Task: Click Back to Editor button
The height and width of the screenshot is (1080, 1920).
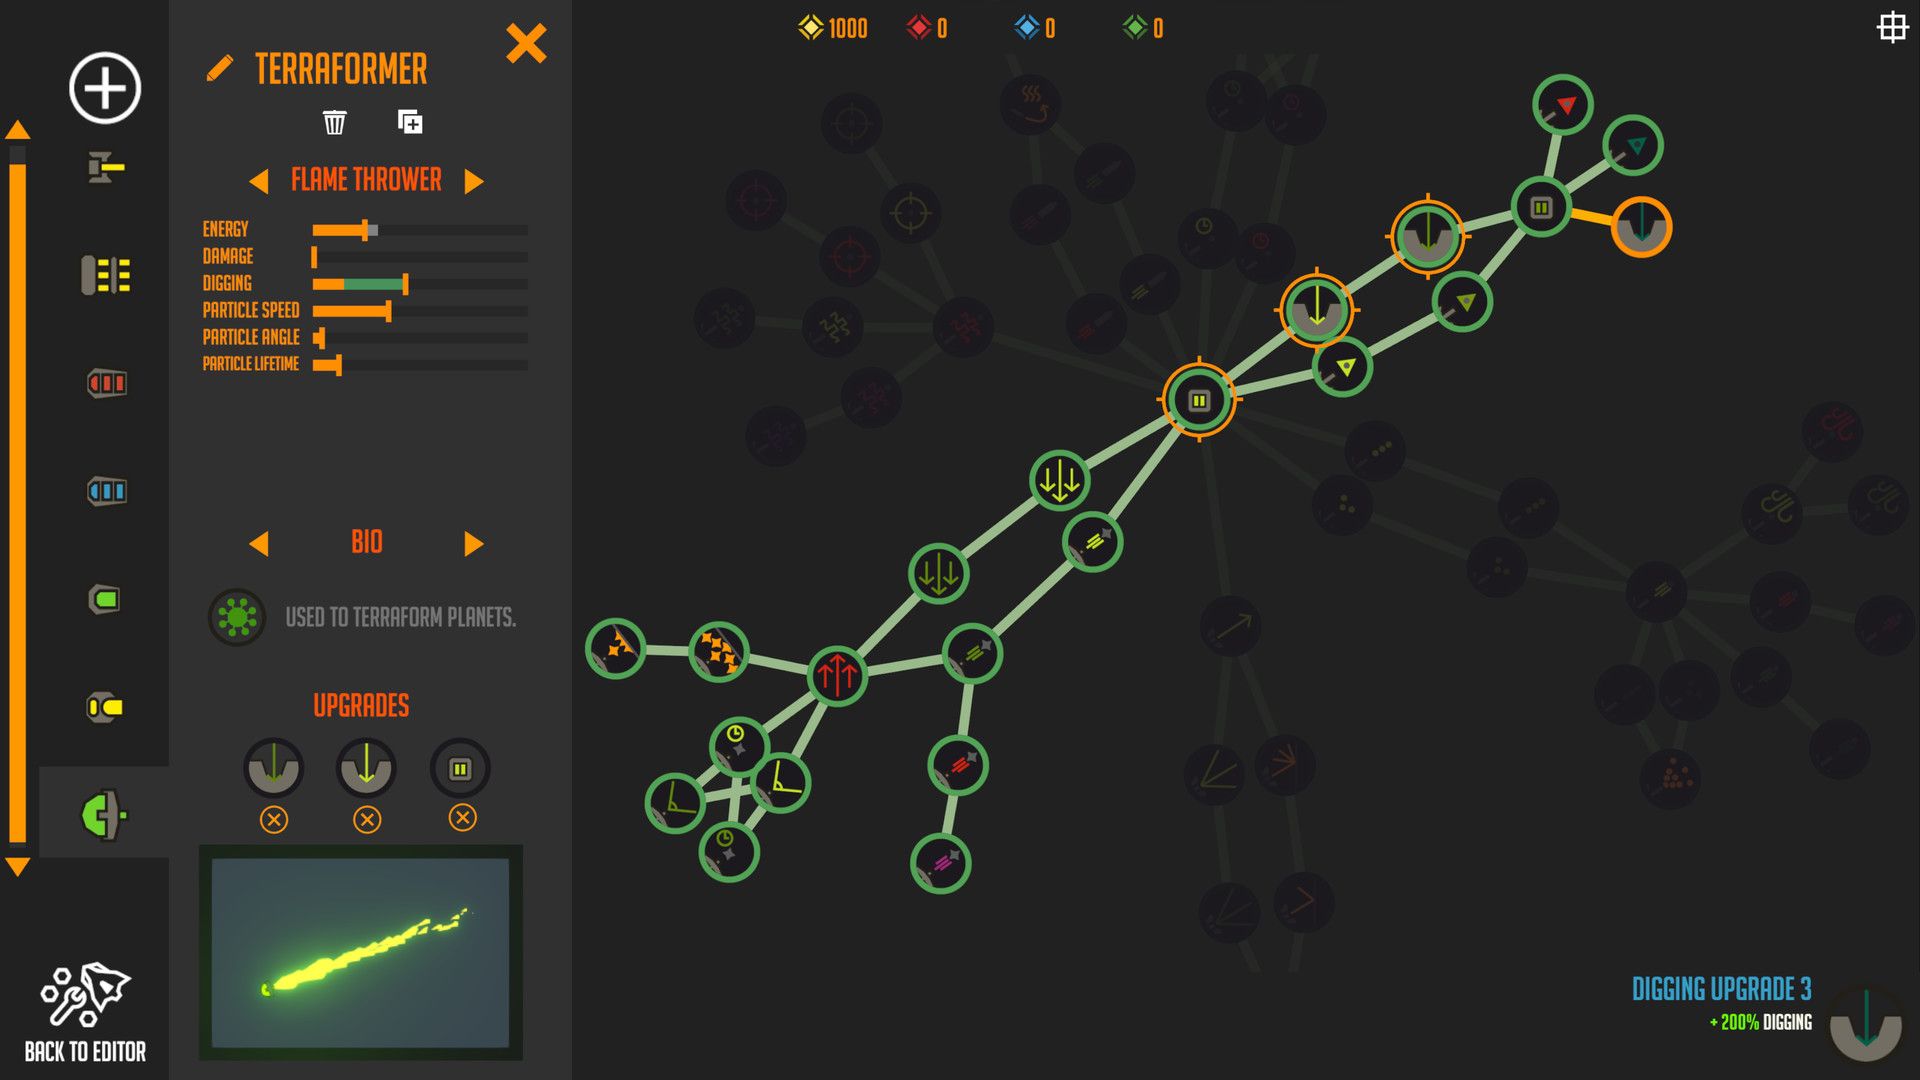Action: [x=86, y=1013]
